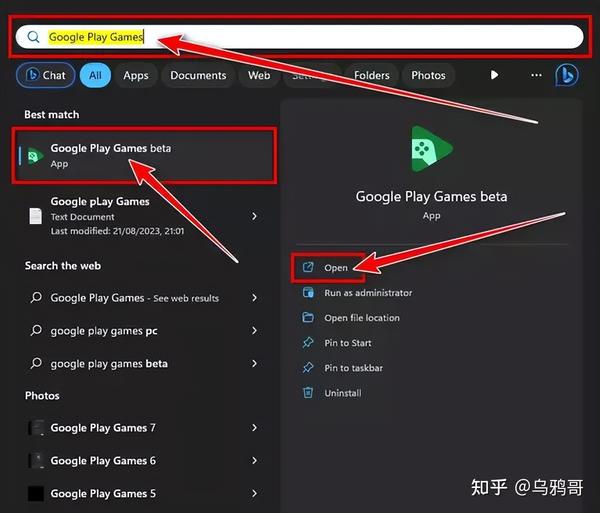The height and width of the screenshot is (513, 600).
Task: Click thumbnail of Google Play Games 6
Action: (36, 461)
